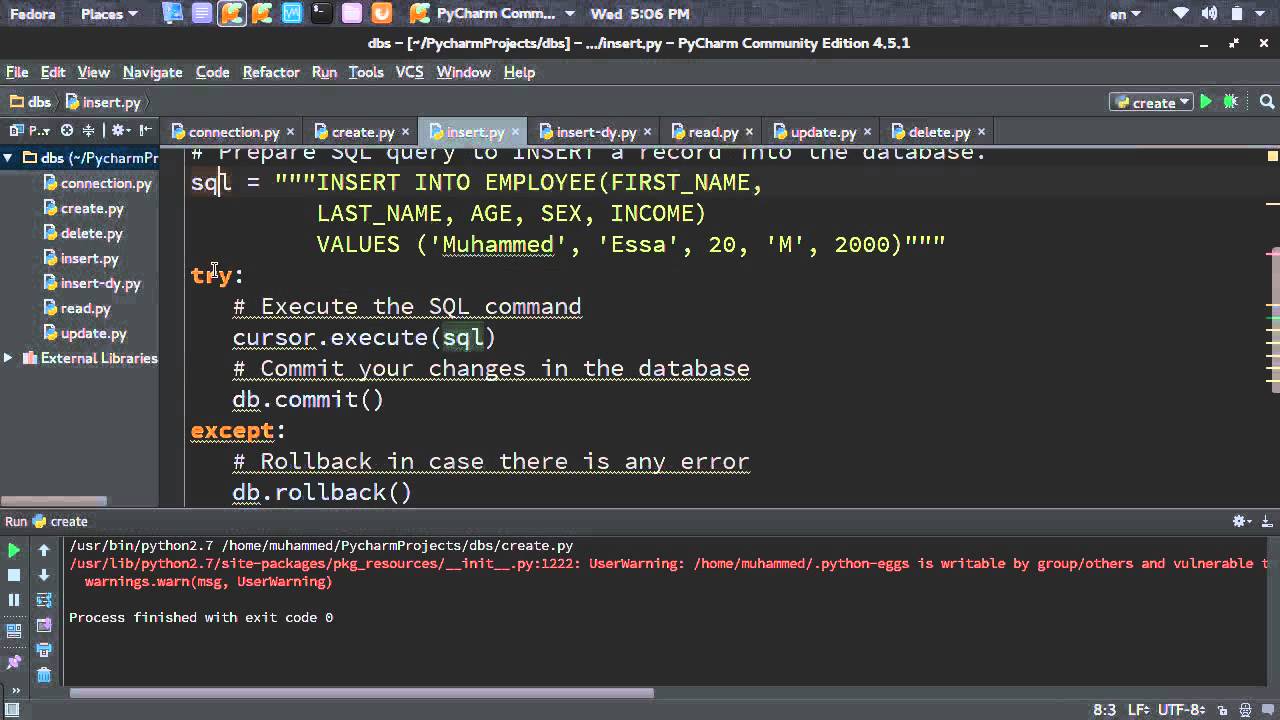Open the Help menu
Viewport: 1280px width, 720px height.
pyautogui.click(x=519, y=72)
